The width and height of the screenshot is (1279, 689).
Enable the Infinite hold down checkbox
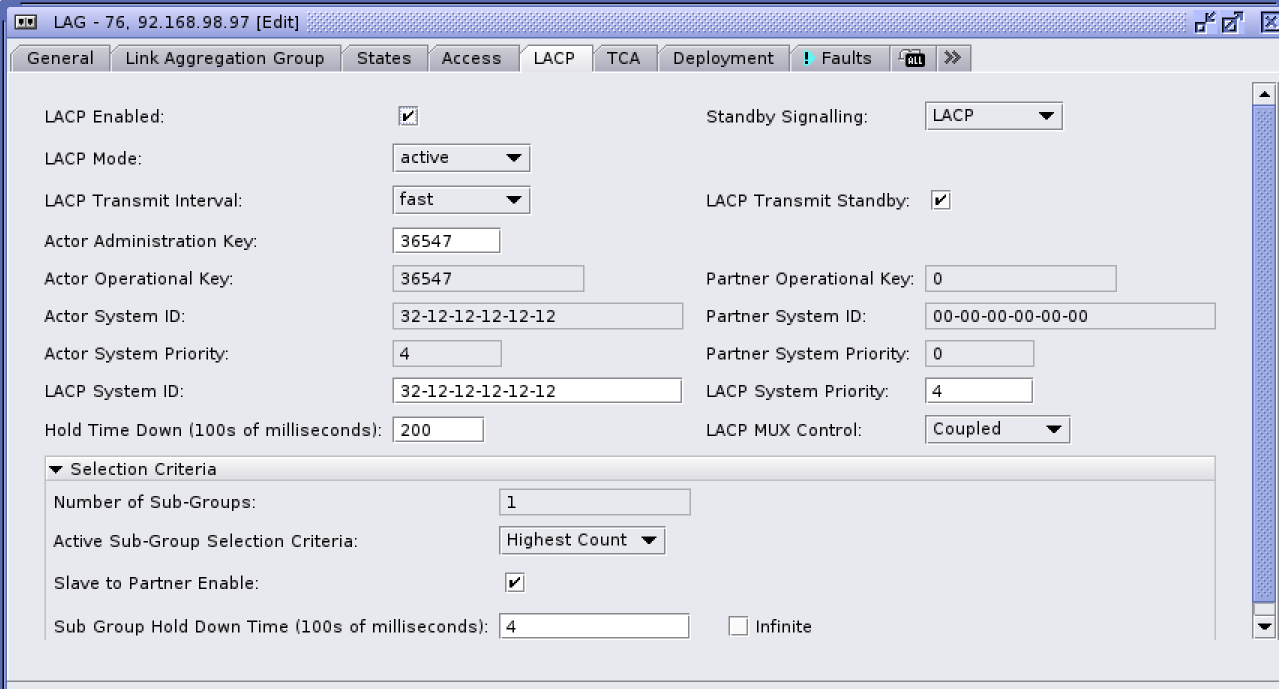[x=738, y=627]
